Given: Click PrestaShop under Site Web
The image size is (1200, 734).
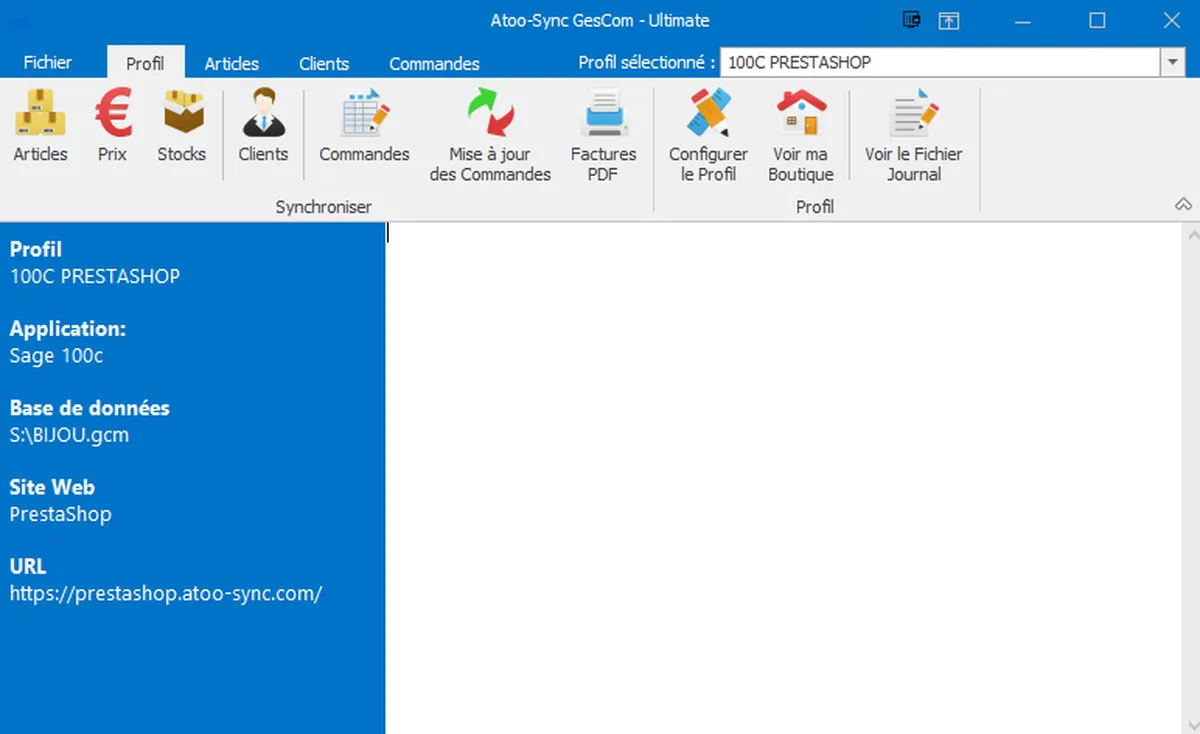Looking at the screenshot, I should (x=60, y=514).
